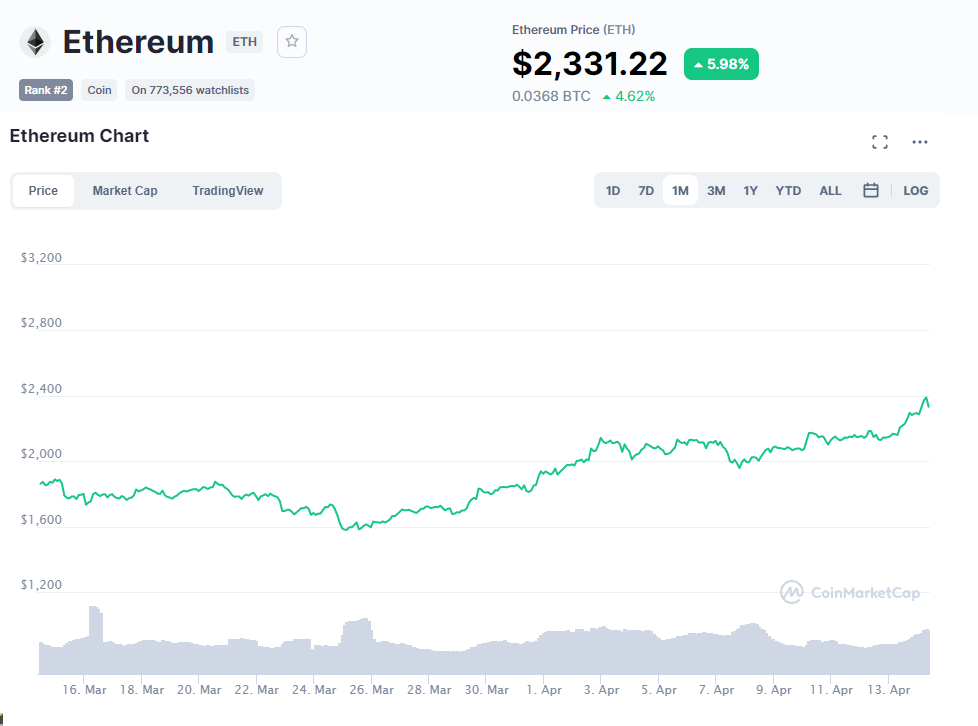Click the $3,200 axis label

(x=41, y=258)
